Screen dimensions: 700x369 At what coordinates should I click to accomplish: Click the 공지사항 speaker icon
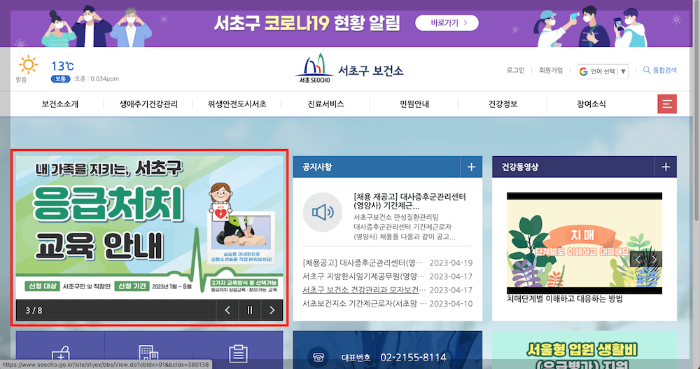(x=322, y=212)
